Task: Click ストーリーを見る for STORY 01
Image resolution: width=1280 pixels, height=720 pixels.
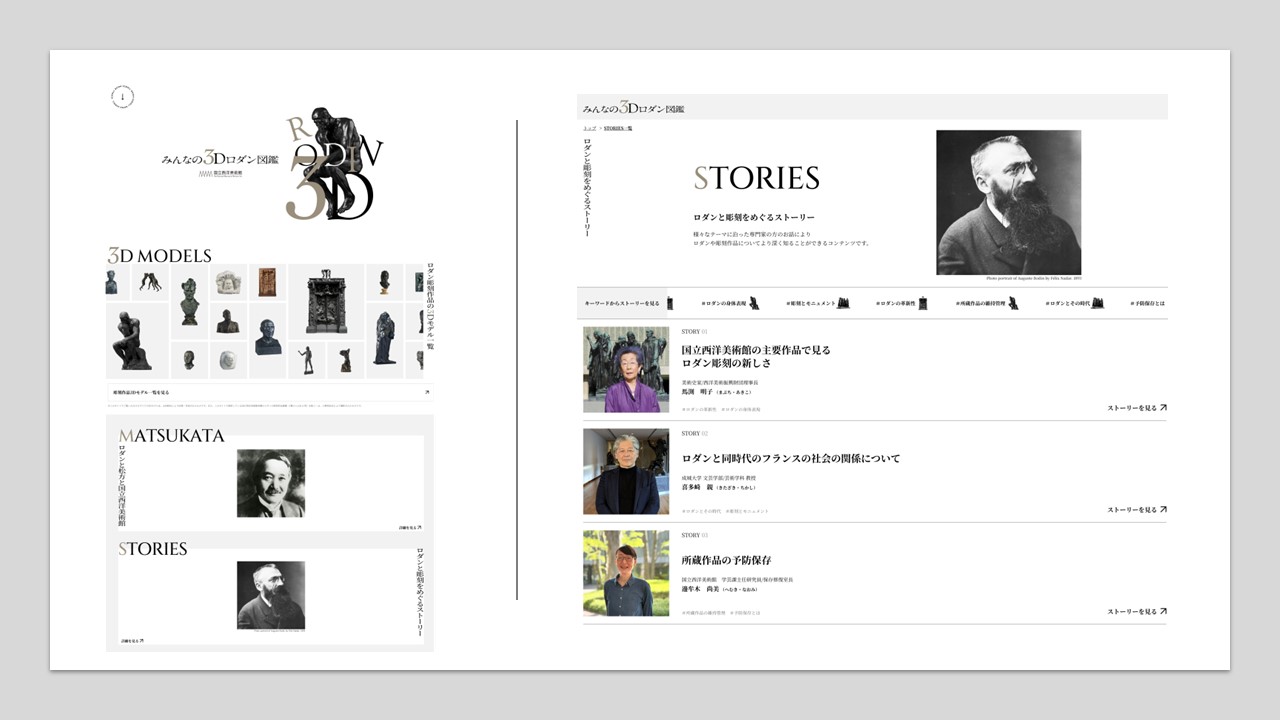Action: coord(1137,408)
